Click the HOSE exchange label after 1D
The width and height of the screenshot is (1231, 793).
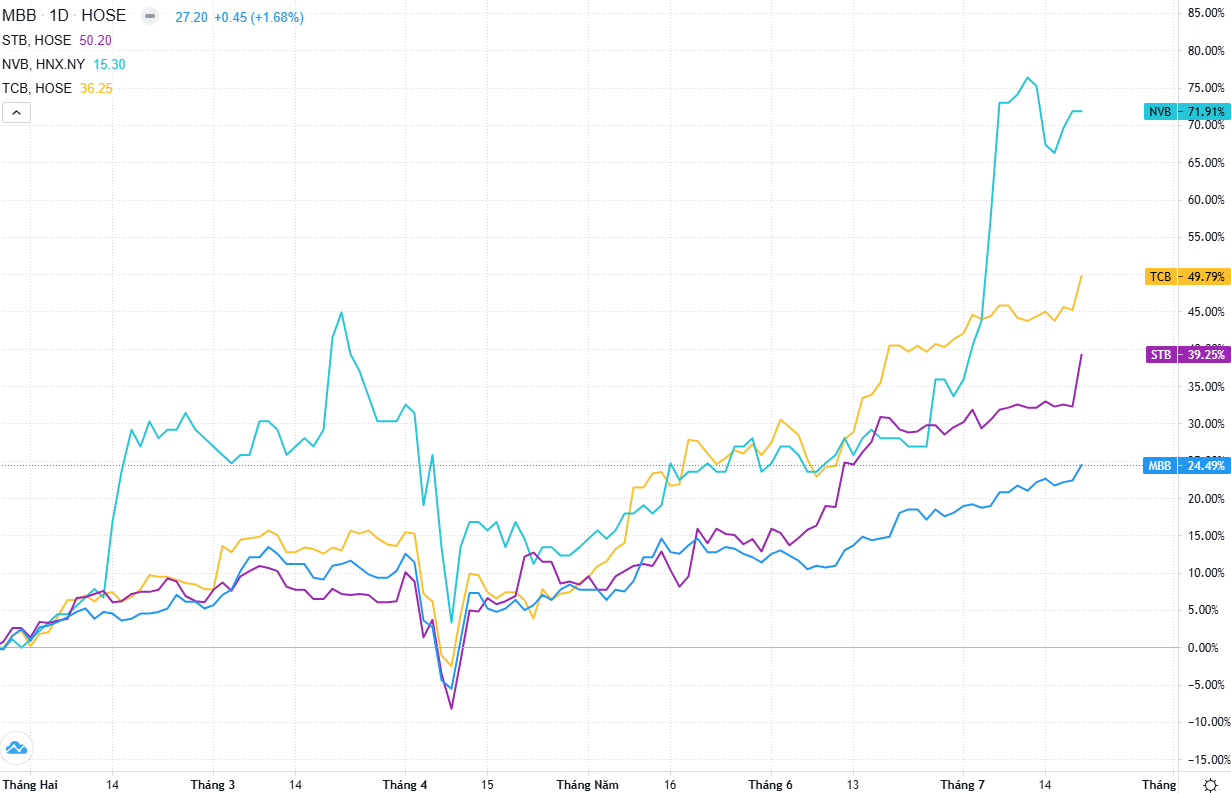pos(104,16)
